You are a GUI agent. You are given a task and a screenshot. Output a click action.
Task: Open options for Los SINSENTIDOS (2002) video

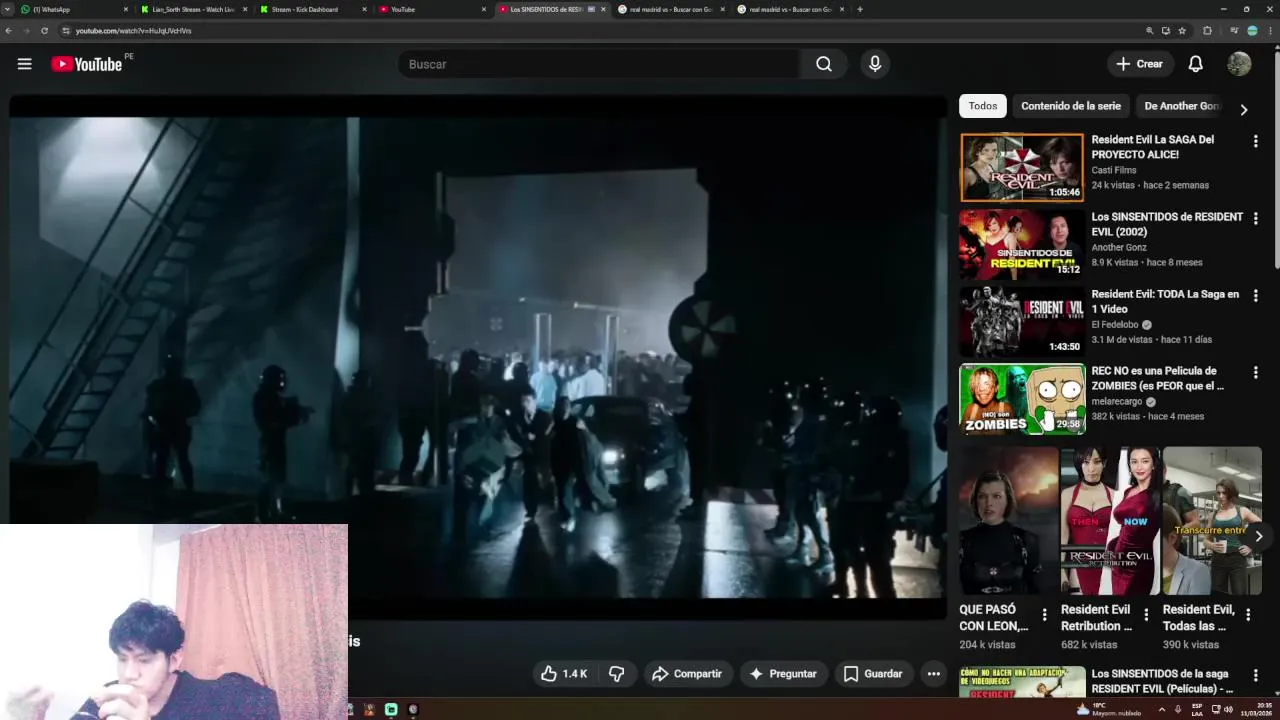point(1255,218)
